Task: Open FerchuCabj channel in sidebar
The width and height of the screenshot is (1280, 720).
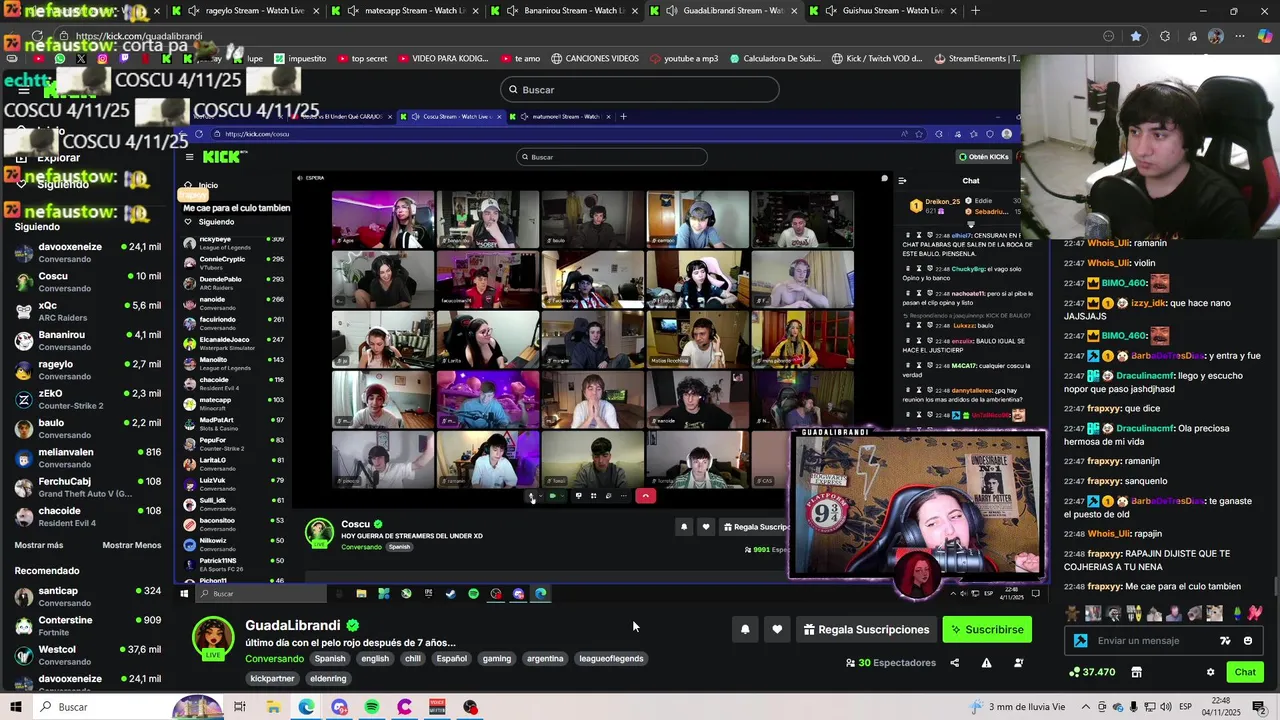Action: tap(88, 487)
